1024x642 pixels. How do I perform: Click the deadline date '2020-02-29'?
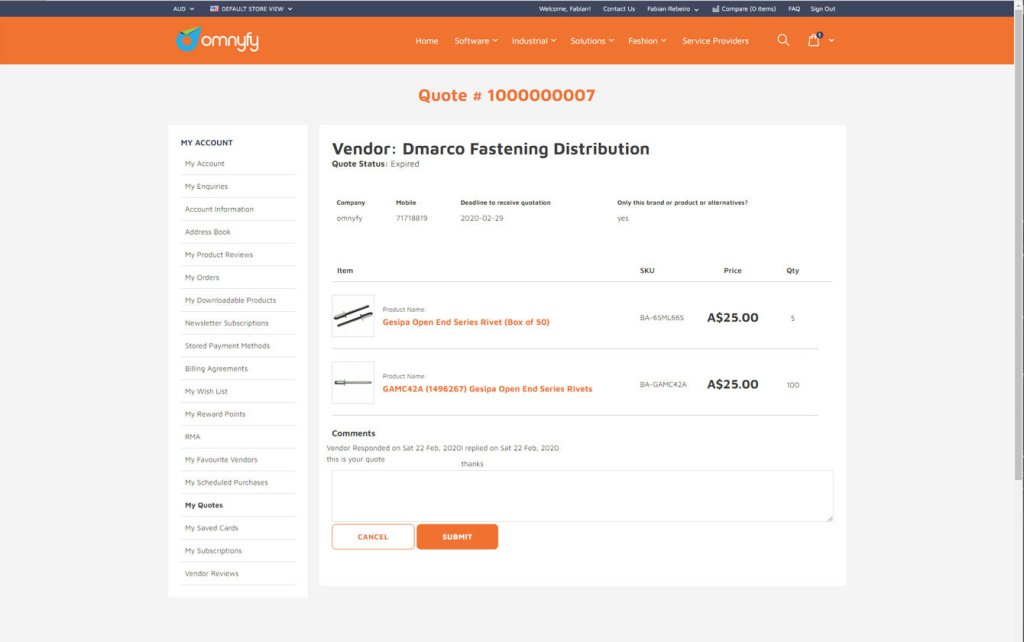click(482, 218)
